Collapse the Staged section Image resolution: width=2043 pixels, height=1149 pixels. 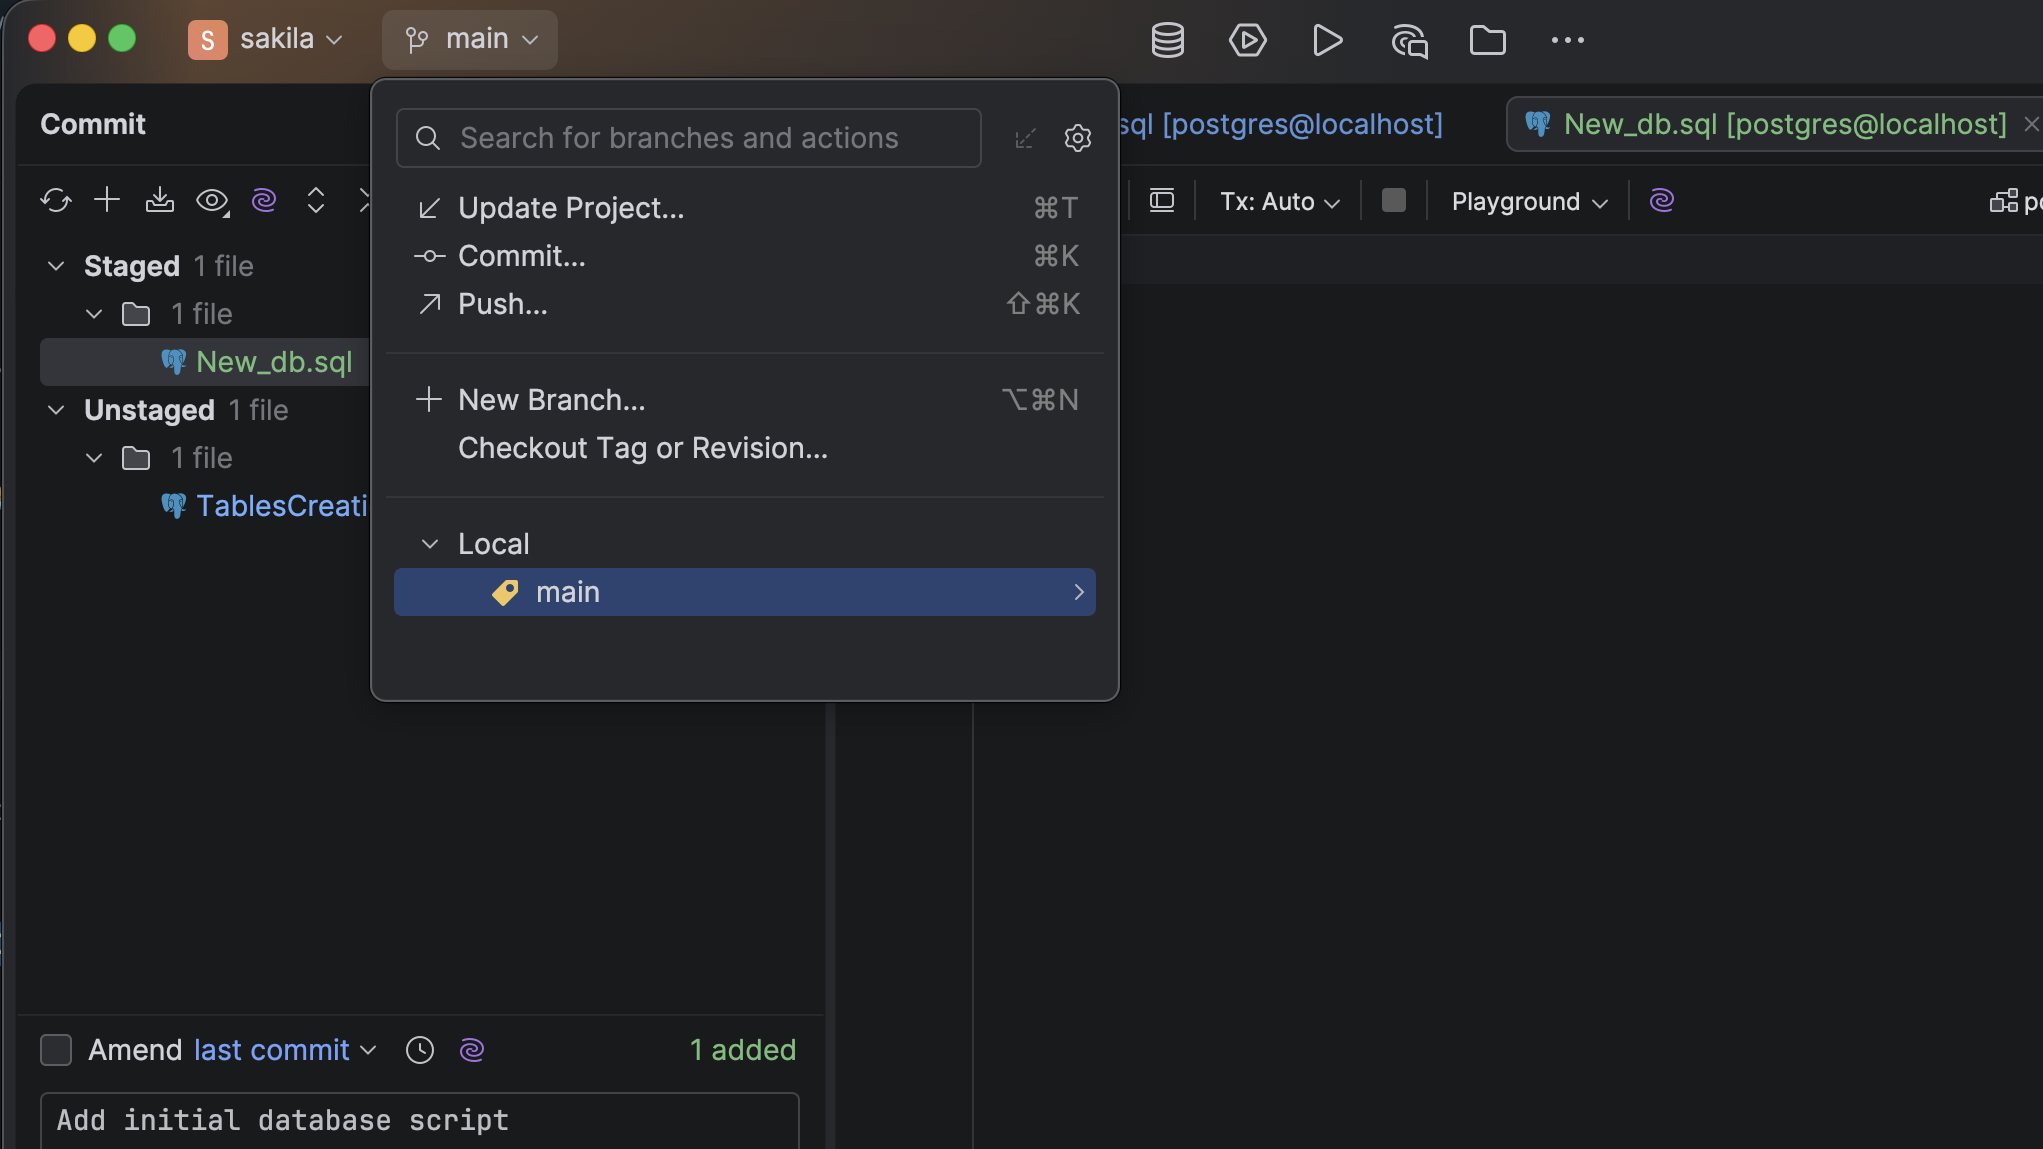[56, 266]
